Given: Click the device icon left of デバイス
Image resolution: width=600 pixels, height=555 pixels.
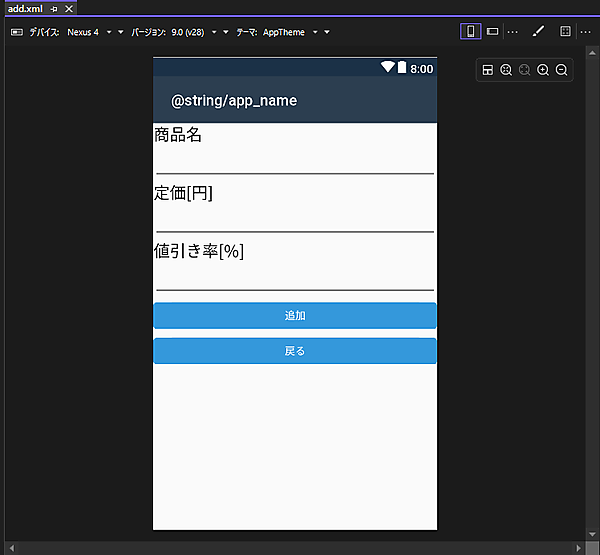Looking at the screenshot, I should pyautogui.click(x=17, y=32).
